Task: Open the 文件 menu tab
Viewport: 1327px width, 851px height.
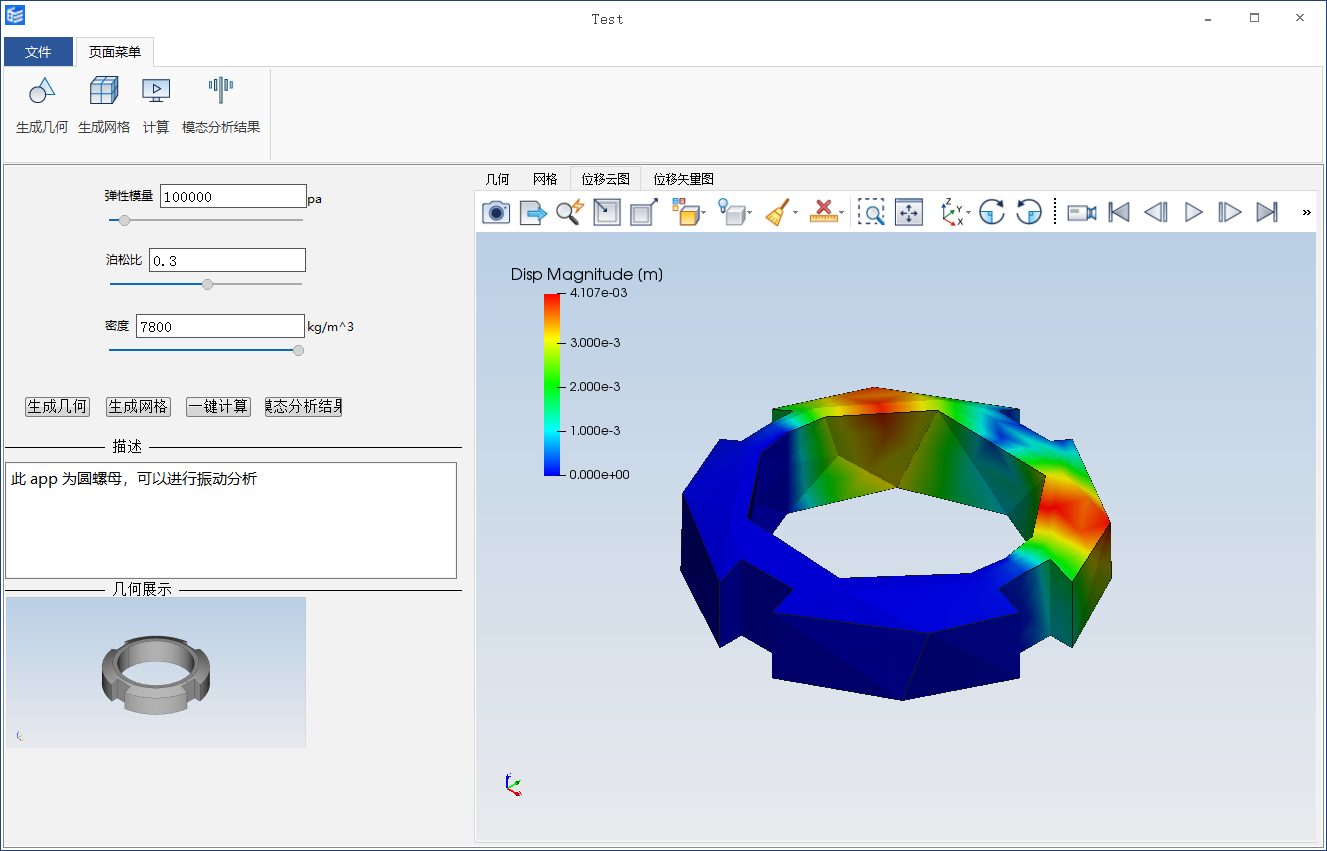Action: tap(38, 52)
